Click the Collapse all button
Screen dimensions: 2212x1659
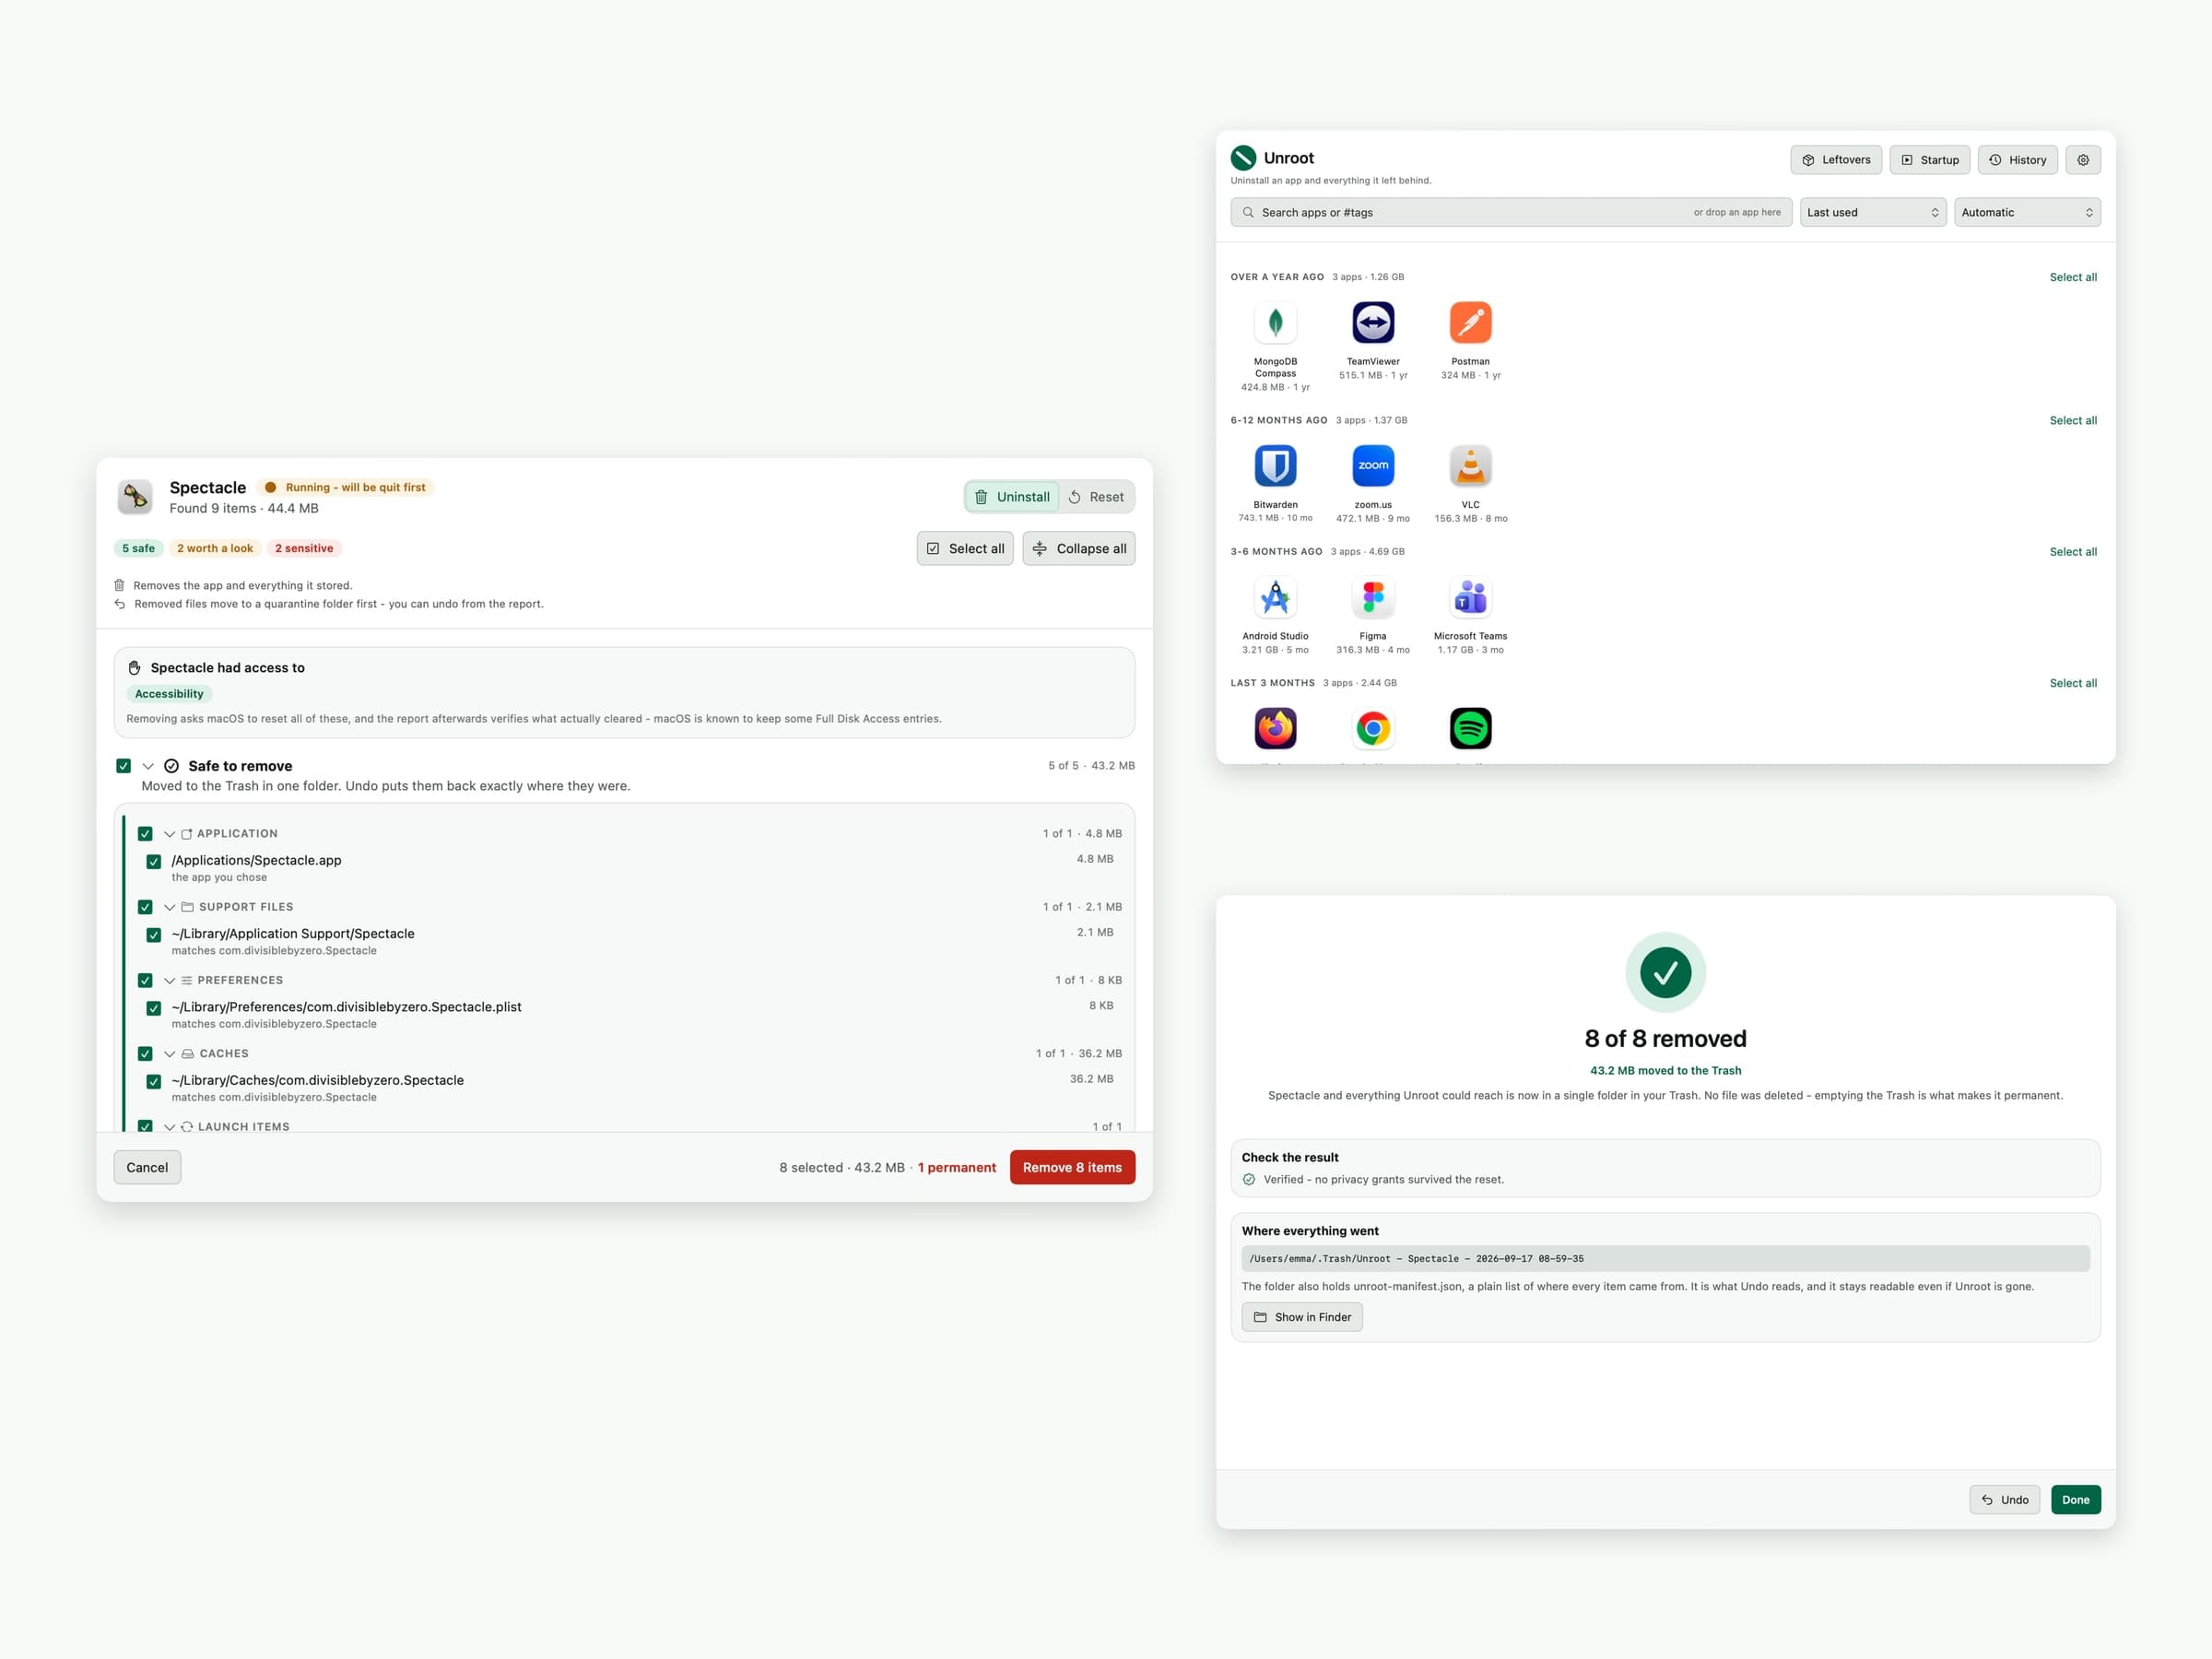(x=1078, y=548)
